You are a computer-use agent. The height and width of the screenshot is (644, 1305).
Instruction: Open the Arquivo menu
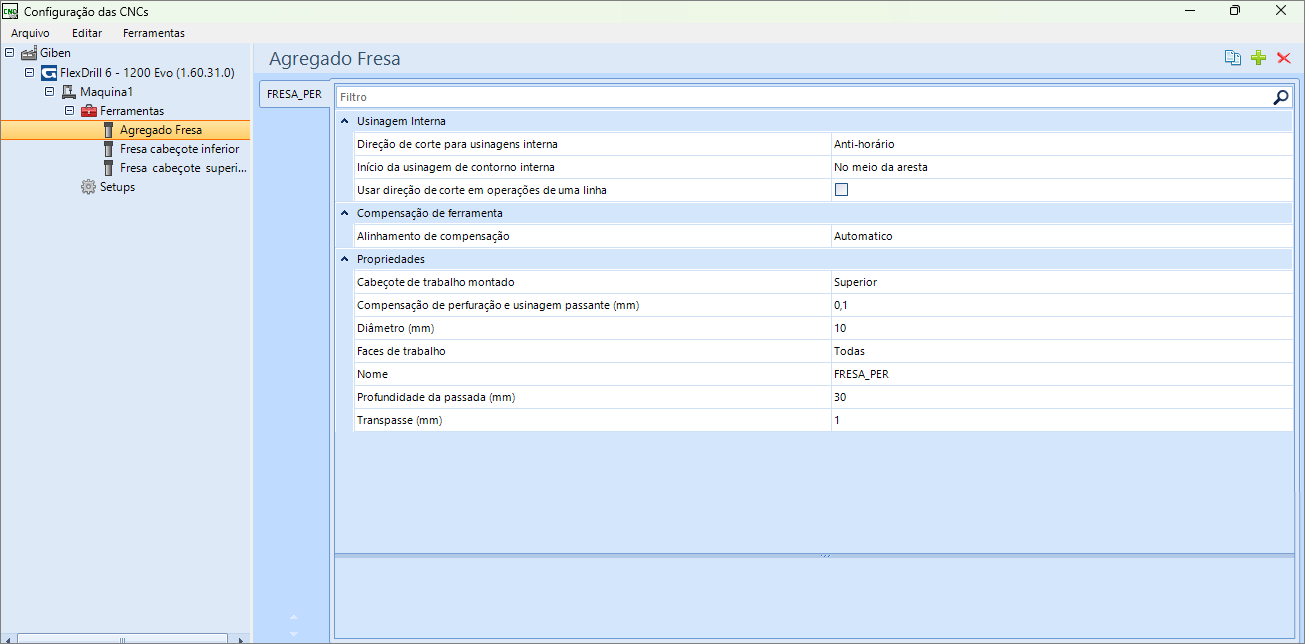[30, 33]
